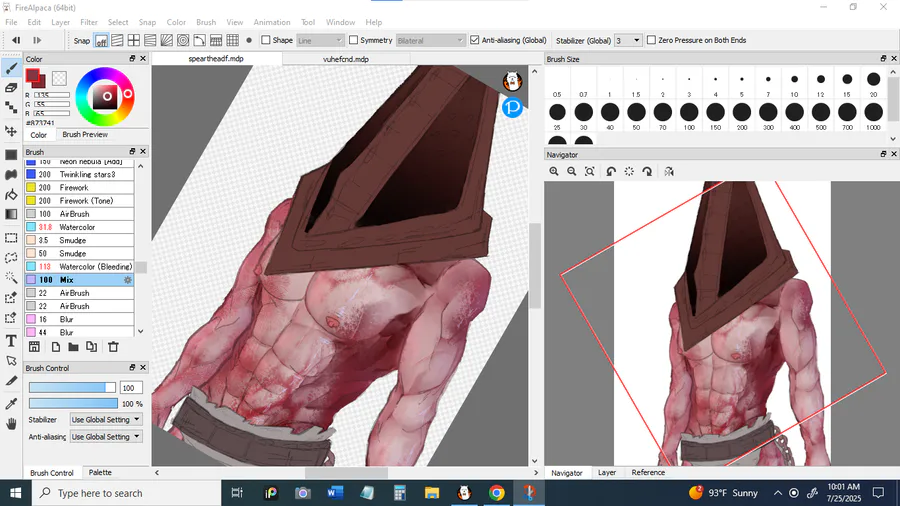Select the Gradient tool
Image resolution: width=900 pixels, height=506 pixels.
pyautogui.click(x=11, y=215)
